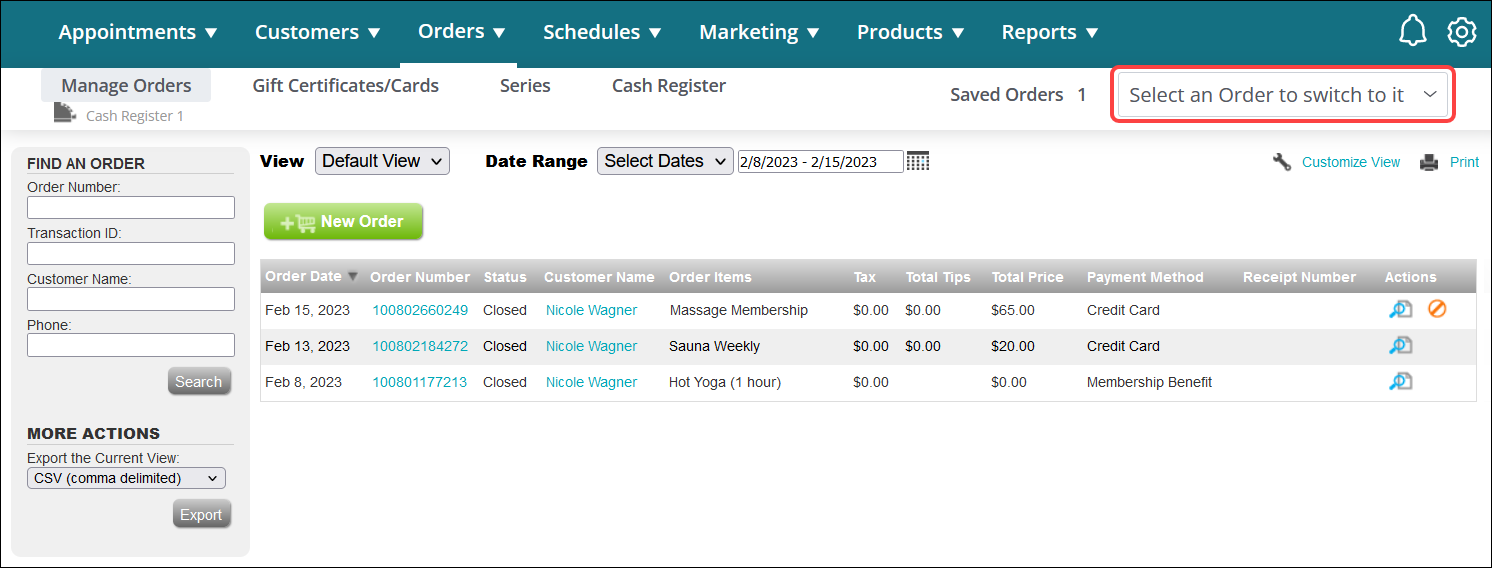
Task: Click the $65.00 total price cell
Action: tap(1013, 310)
